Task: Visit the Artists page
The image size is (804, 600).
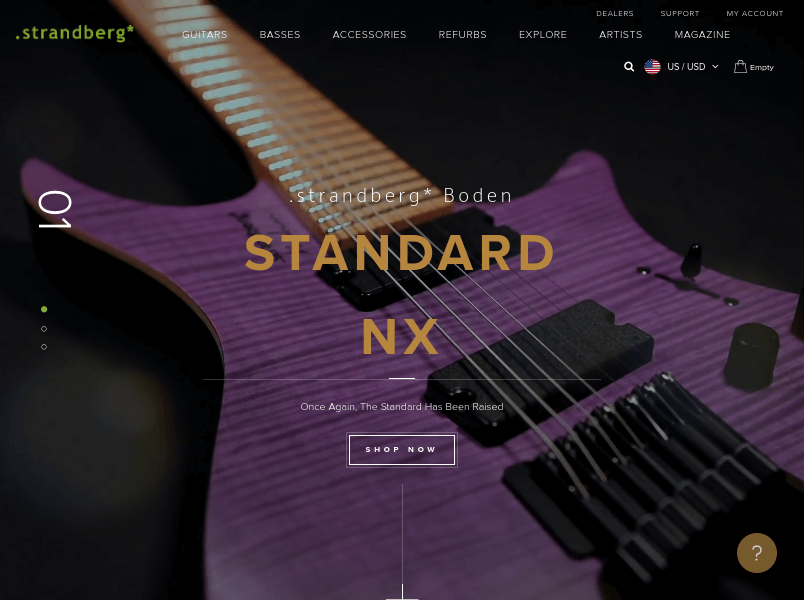Action: pyautogui.click(x=620, y=34)
